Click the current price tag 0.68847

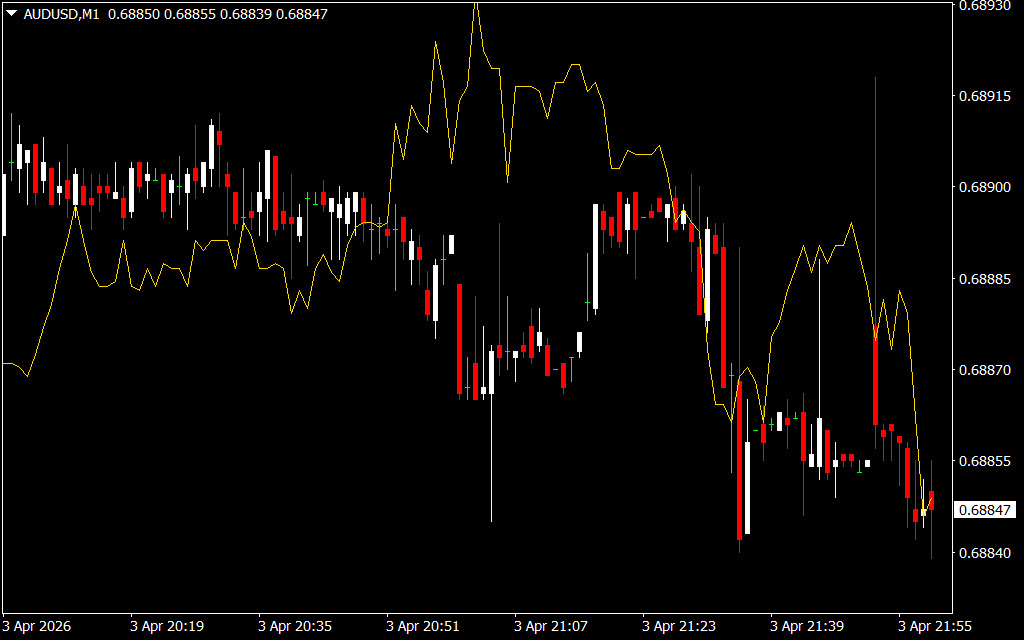(985, 510)
